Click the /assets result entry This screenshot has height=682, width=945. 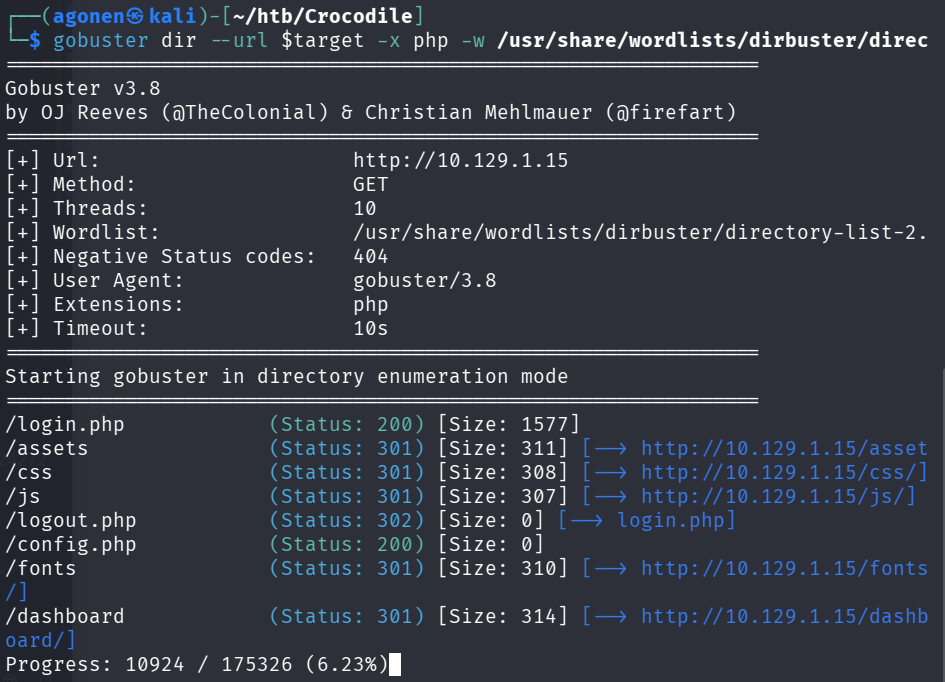pos(47,448)
